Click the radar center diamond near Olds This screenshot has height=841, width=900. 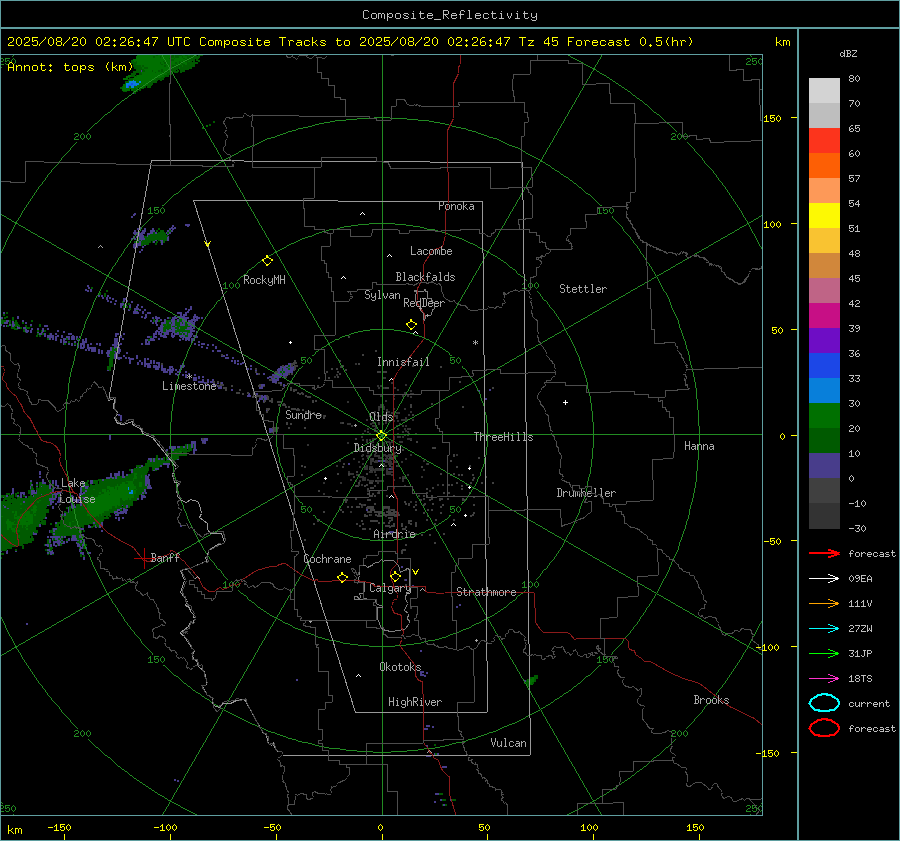click(x=382, y=436)
